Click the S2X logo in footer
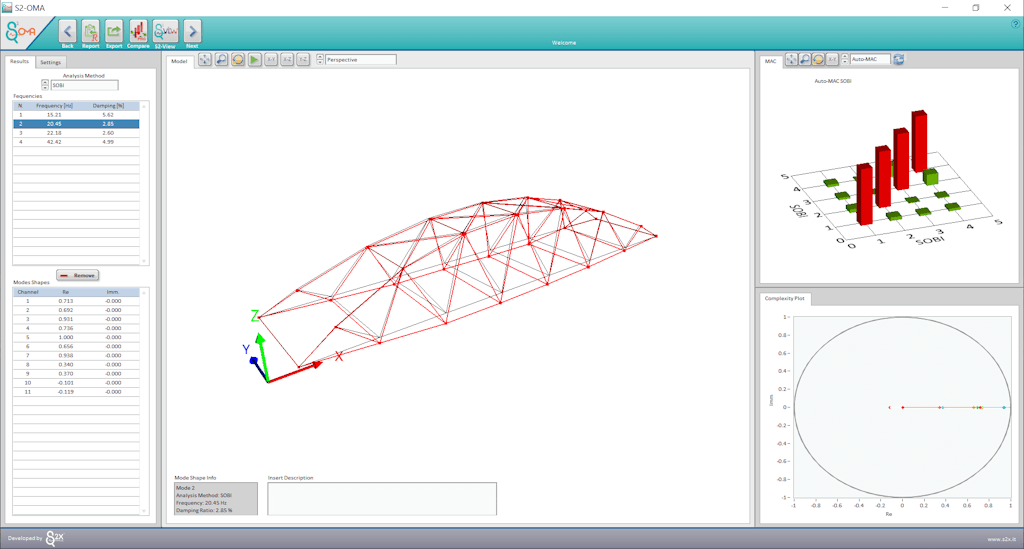 pyautogui.click(x=55, y=538)
